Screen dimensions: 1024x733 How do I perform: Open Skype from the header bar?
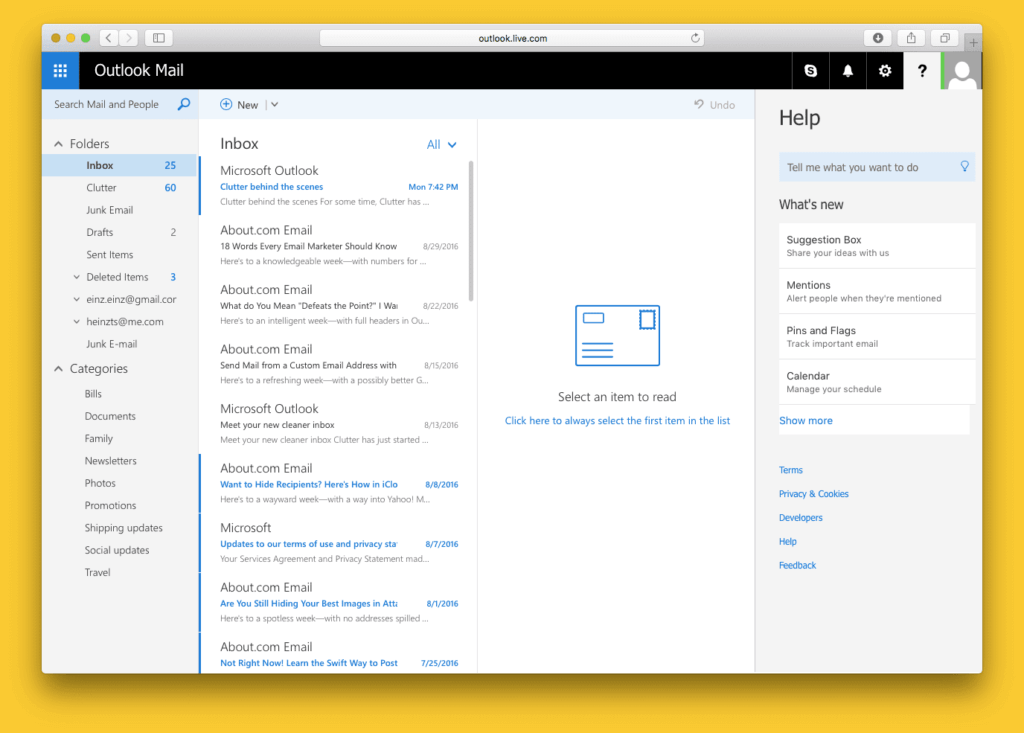pos(810,71)
